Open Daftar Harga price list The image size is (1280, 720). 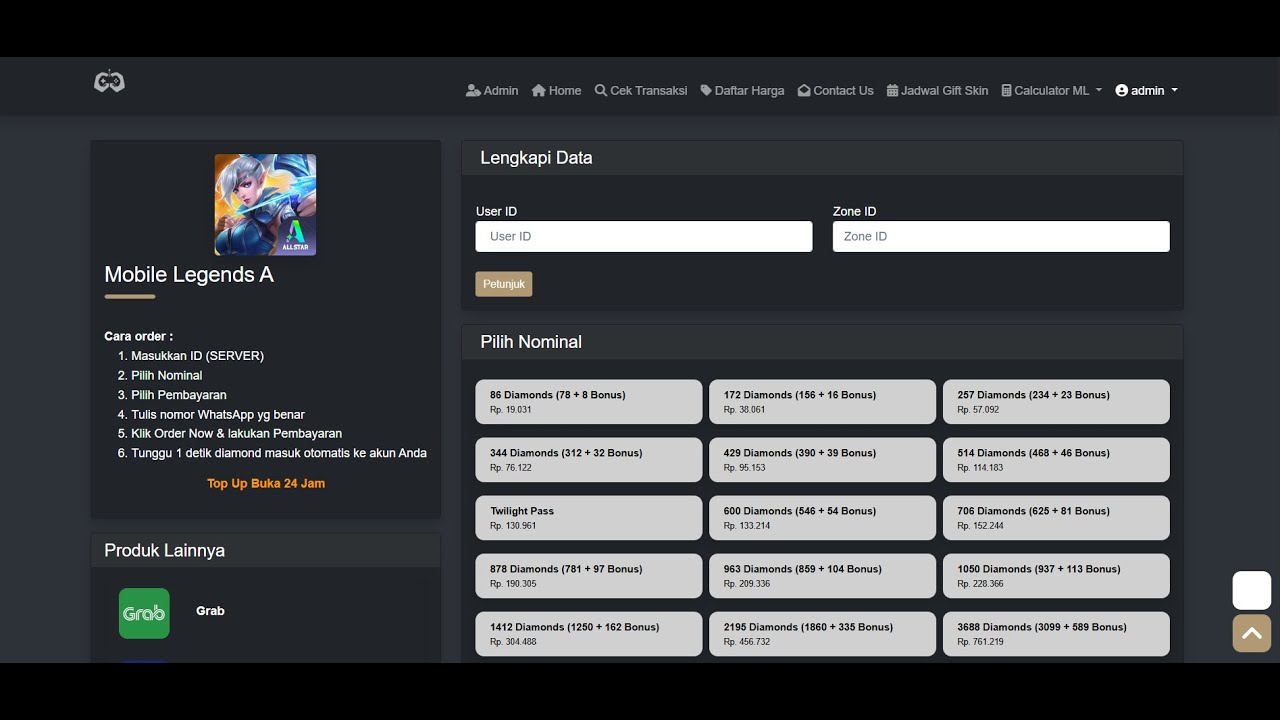point(742,90)
